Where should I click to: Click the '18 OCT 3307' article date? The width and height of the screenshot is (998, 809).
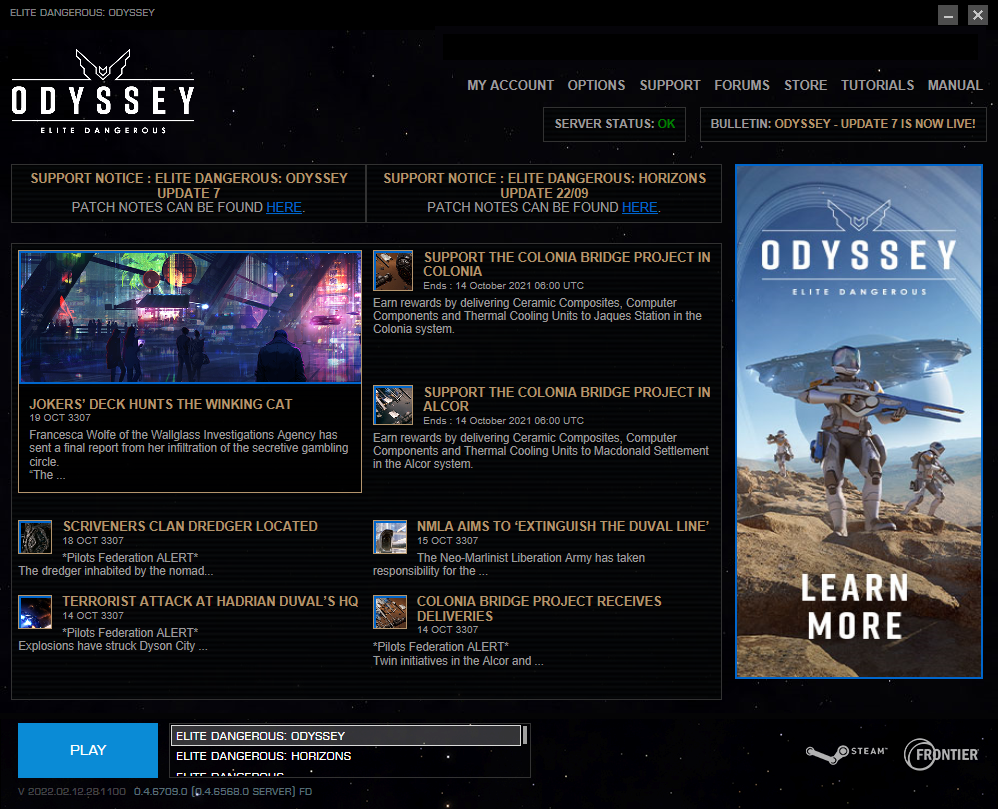[x=93, y=541]
